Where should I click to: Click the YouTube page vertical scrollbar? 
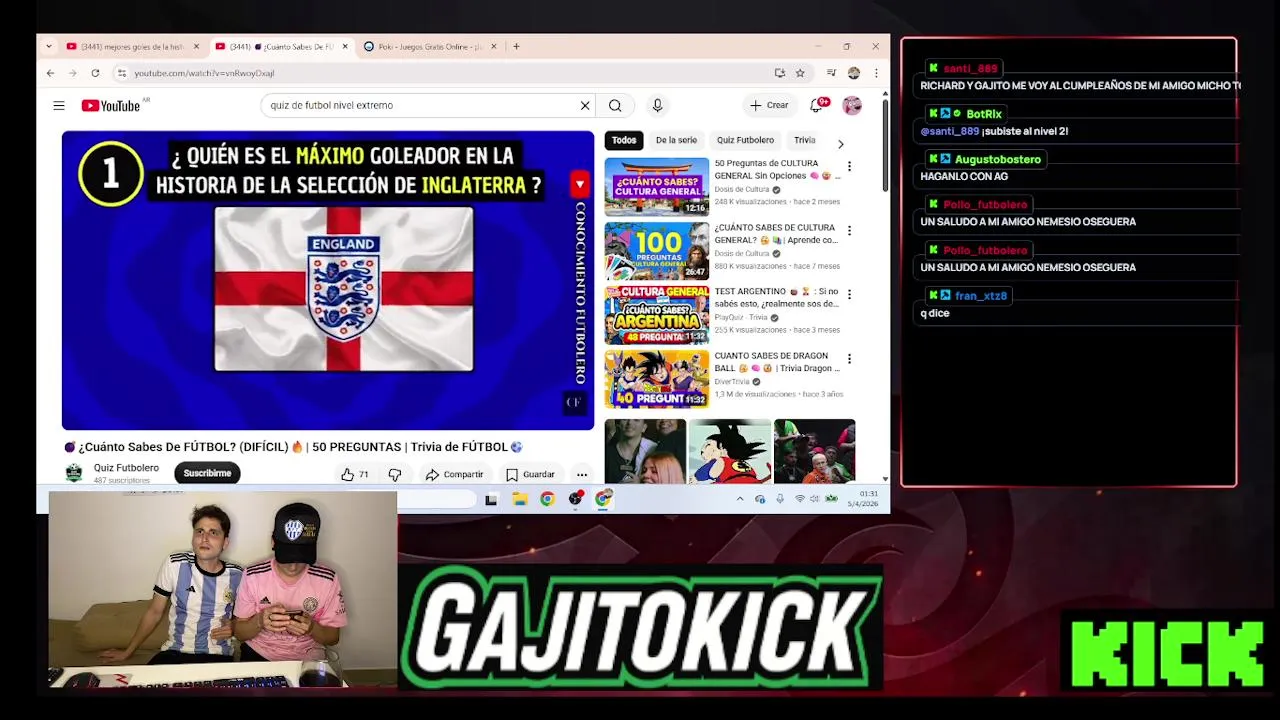click(885, 145)
